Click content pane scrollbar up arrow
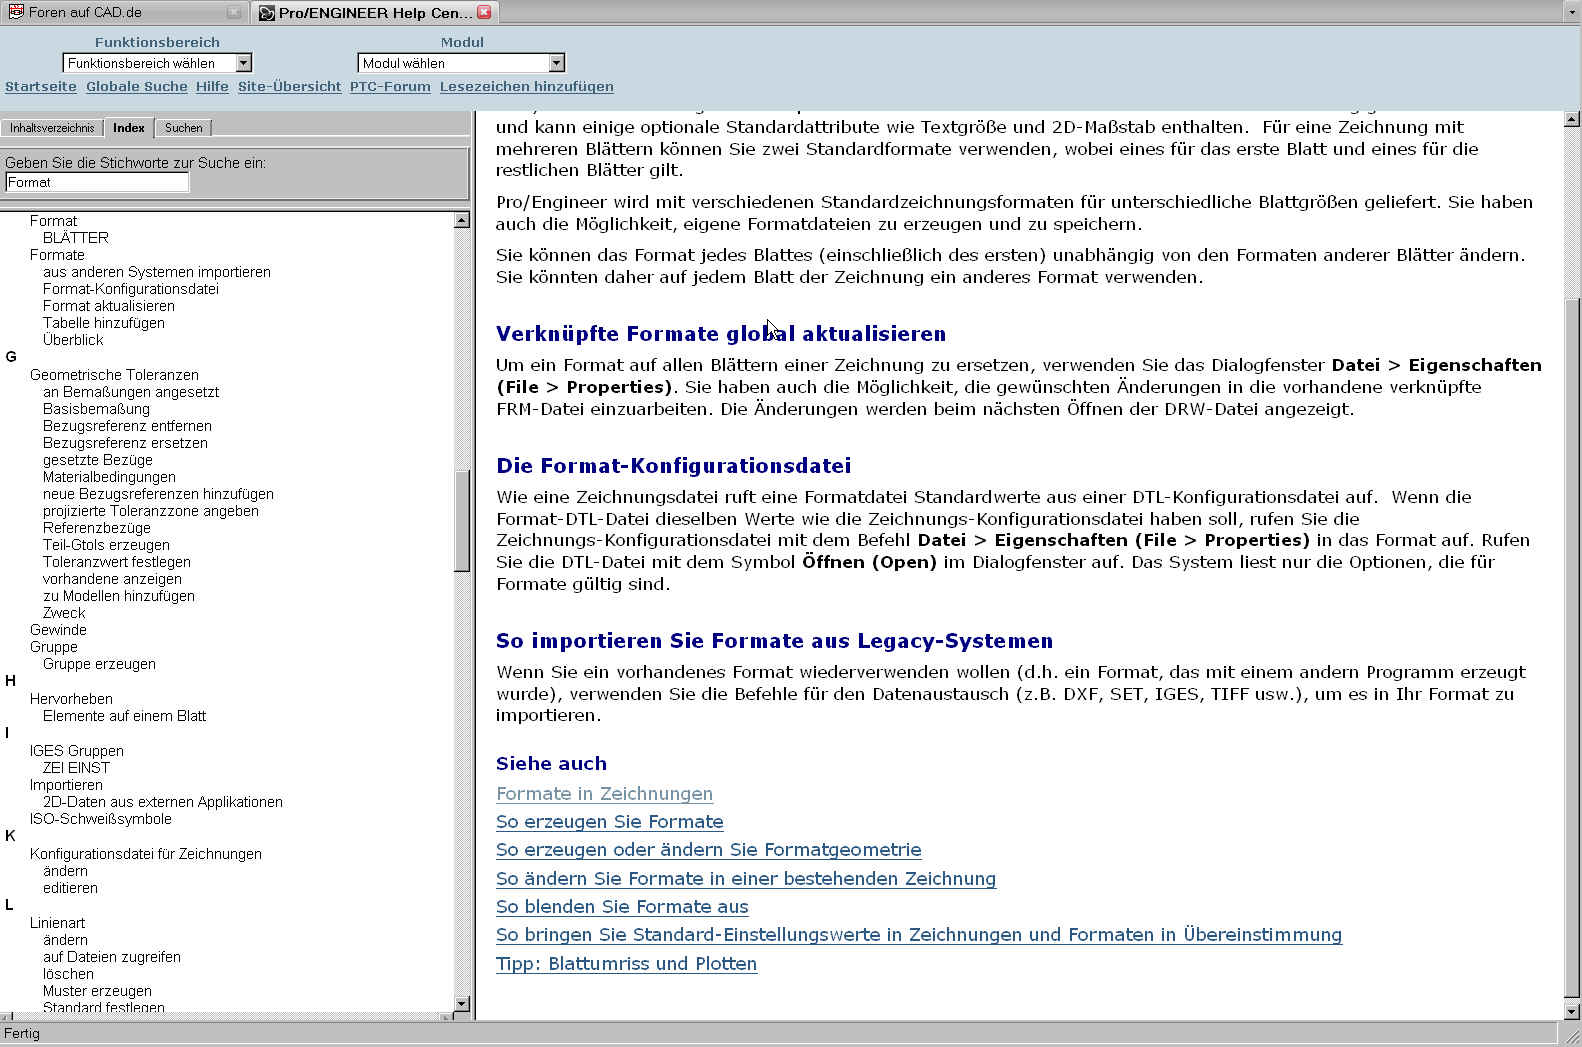1582x1047 pixels. (1571, 119)
